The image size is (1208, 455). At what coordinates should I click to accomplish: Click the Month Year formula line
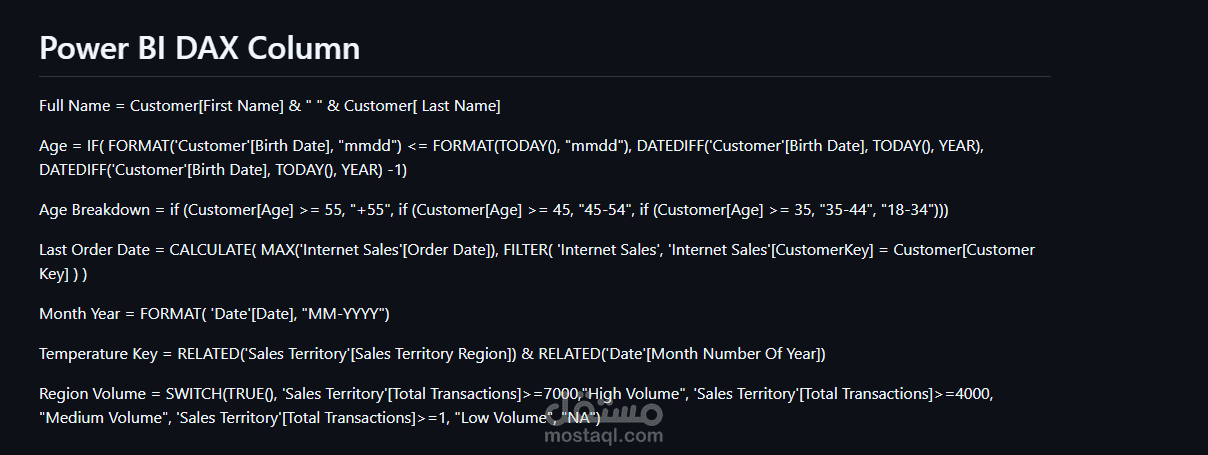(214, 314)
